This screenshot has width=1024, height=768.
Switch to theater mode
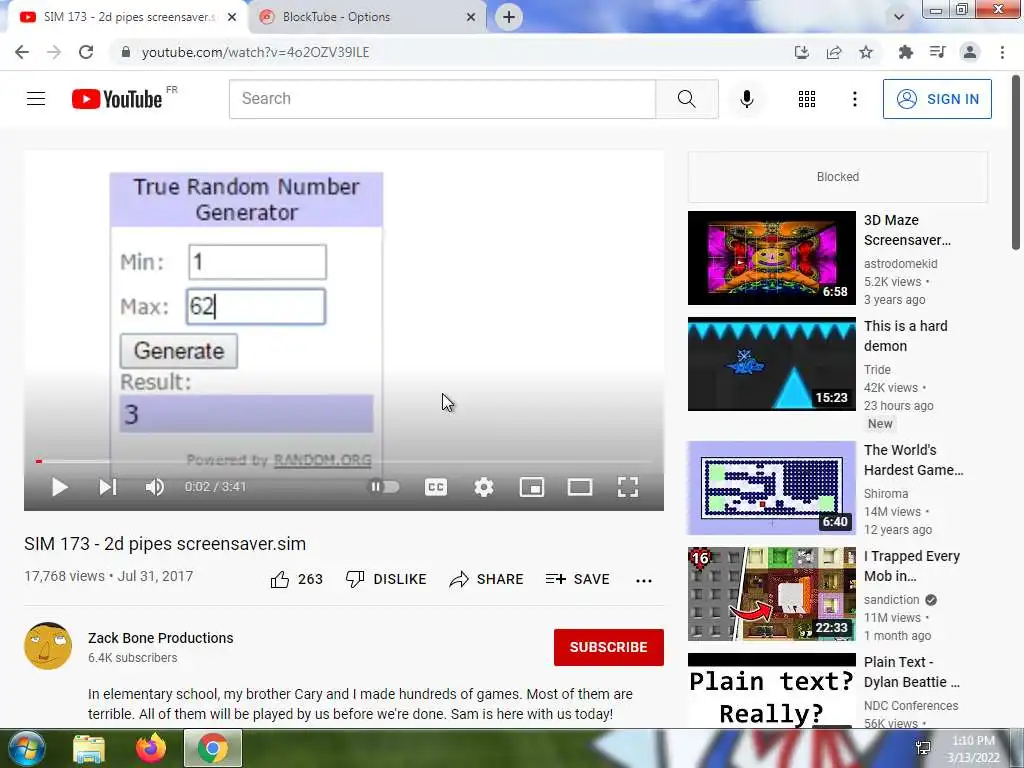point(580,487)
